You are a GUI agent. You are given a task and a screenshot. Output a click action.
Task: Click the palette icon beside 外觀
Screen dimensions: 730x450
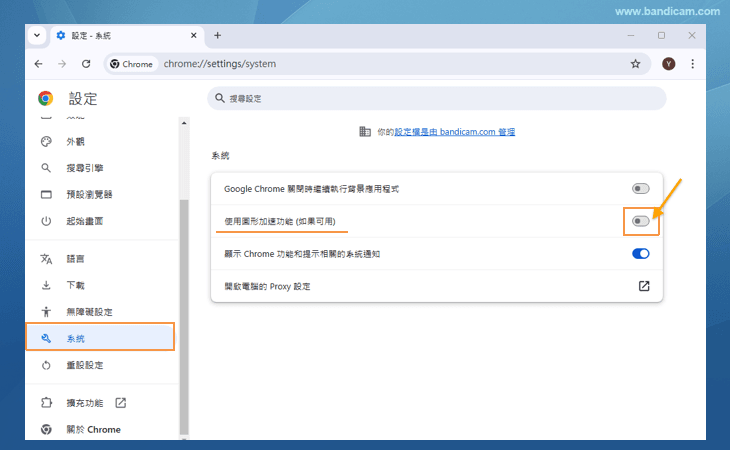coord(46,141)
